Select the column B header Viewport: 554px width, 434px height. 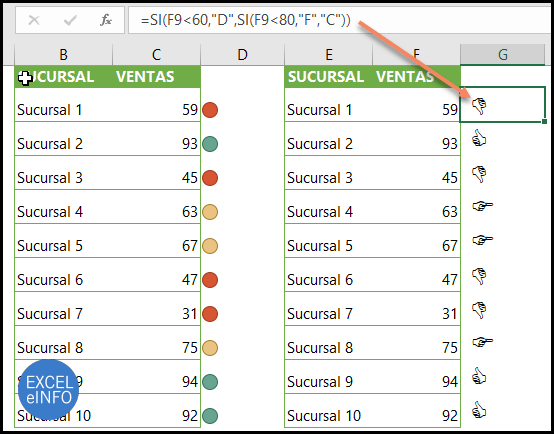(x=63, y=54)
